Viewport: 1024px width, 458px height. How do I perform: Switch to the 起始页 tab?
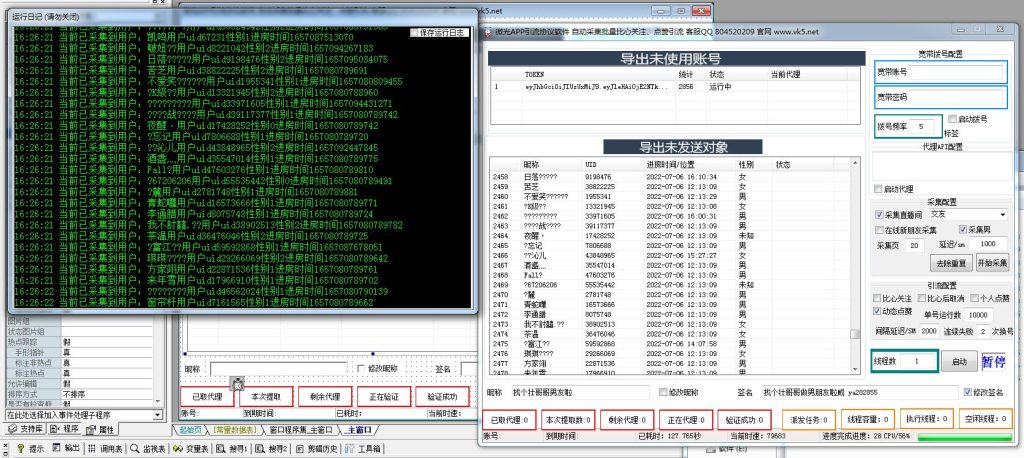[x=192, y=429]
